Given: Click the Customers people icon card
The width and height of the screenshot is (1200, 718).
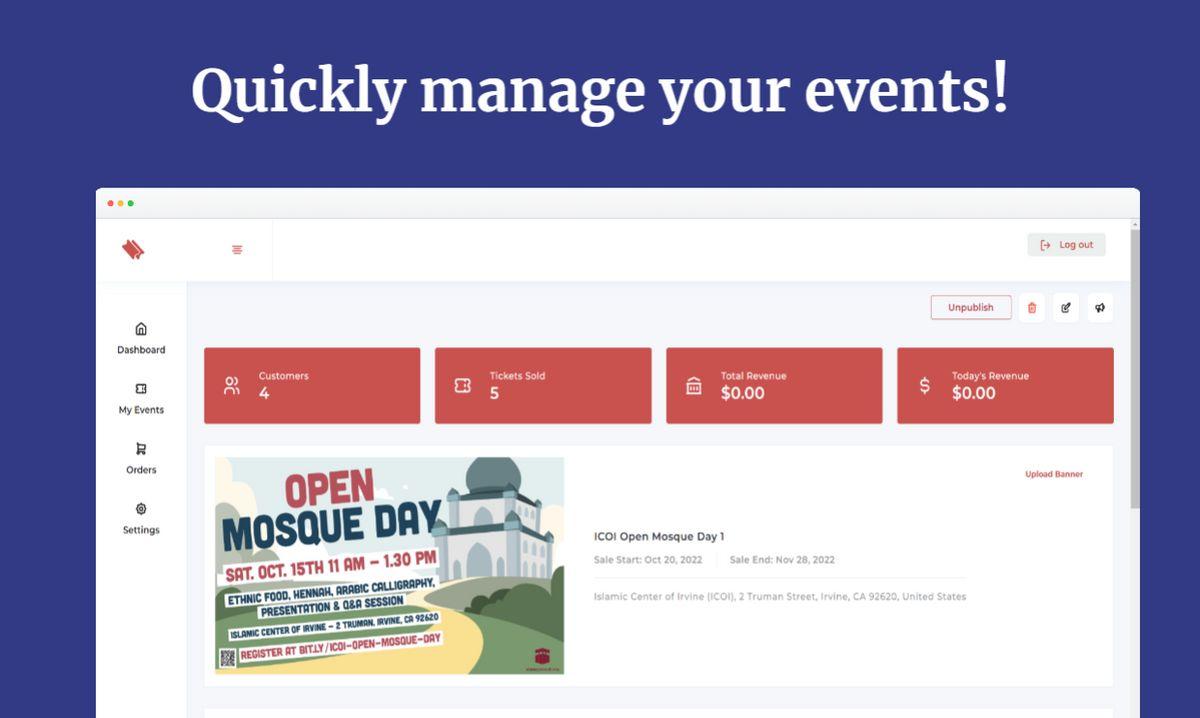Looking at the screenshot, I should click(x=232, y=386).
